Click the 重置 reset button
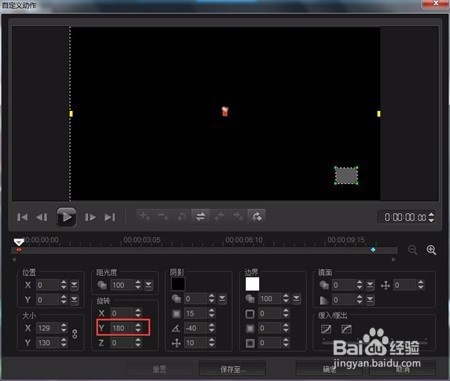450x381 pixels. click(x=159, y=369)
